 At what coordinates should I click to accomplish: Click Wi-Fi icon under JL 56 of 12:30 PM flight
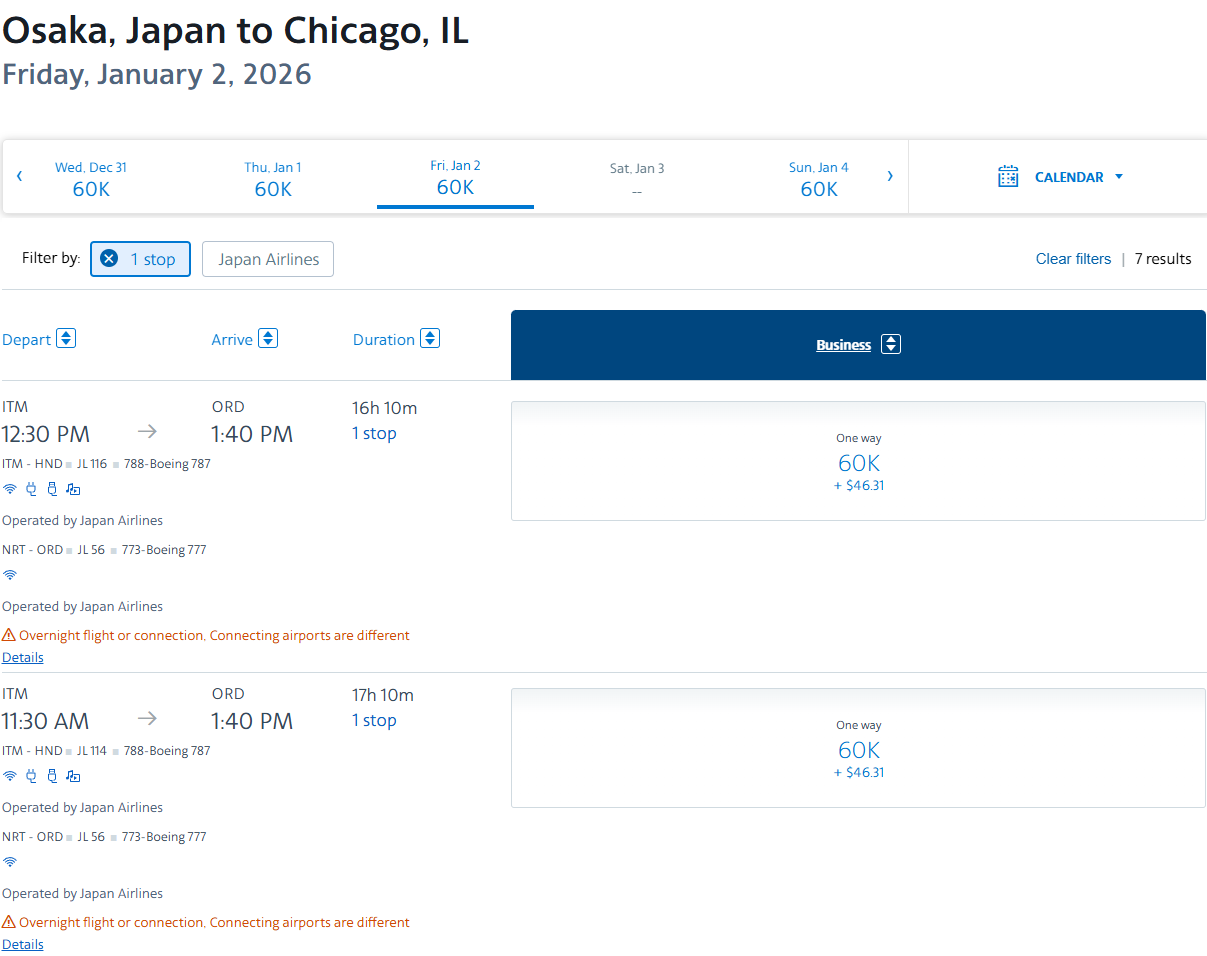pyautogui.click(x=10, y=575)
